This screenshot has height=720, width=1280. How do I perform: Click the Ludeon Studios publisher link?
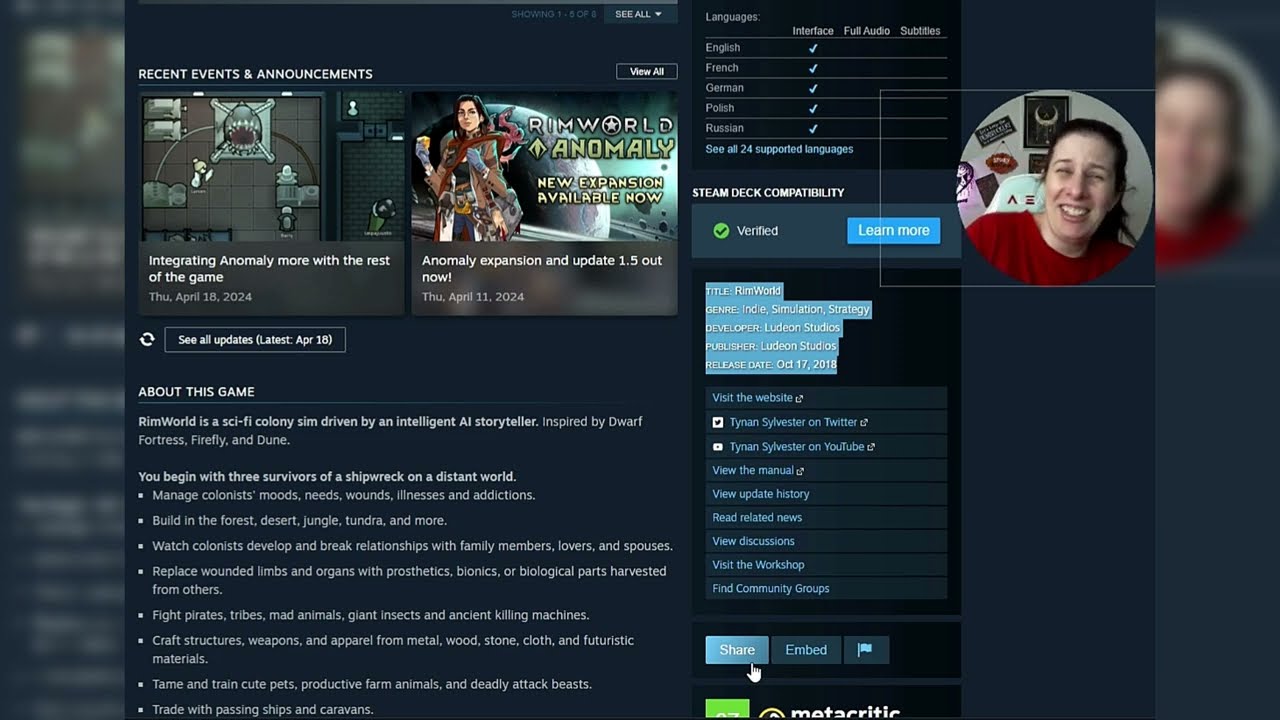tap(798, 346)
